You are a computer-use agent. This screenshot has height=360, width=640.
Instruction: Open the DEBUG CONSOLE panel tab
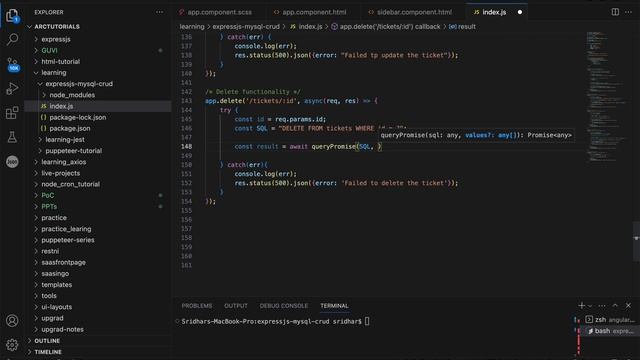(x=284, y=306)
